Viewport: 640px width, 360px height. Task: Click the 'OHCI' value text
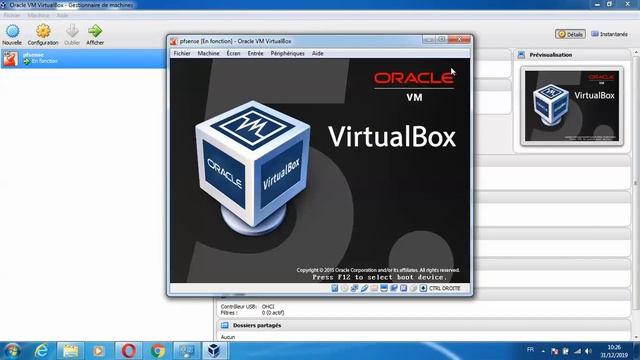(268, 307)
